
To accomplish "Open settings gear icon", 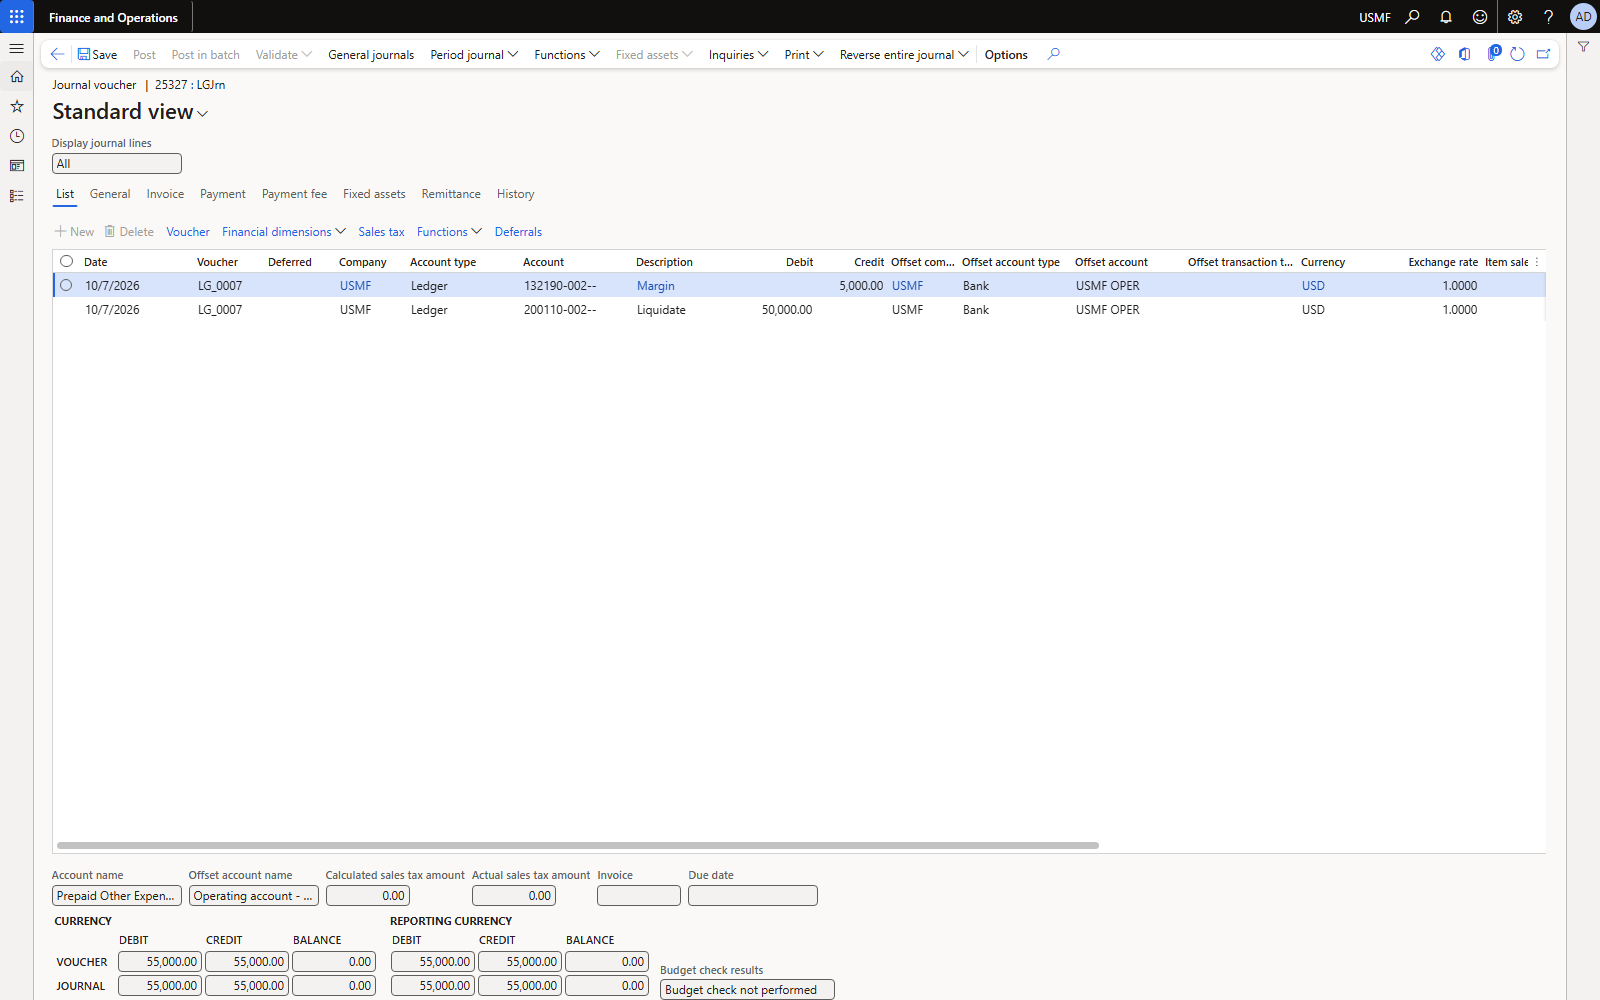I will 1515,17.
